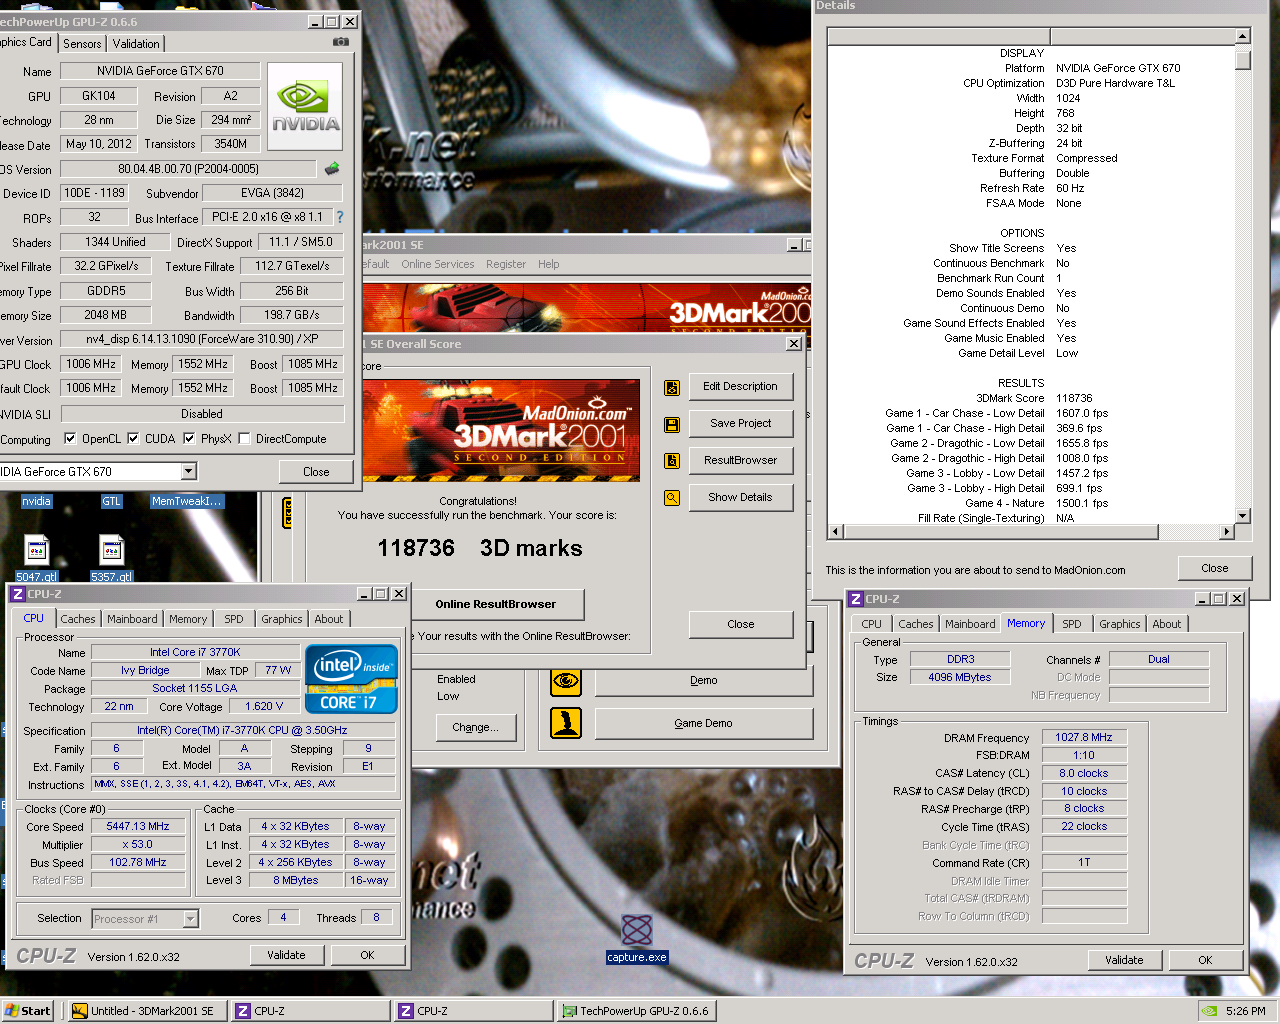Select the GTL desktop shortcut

111,501
